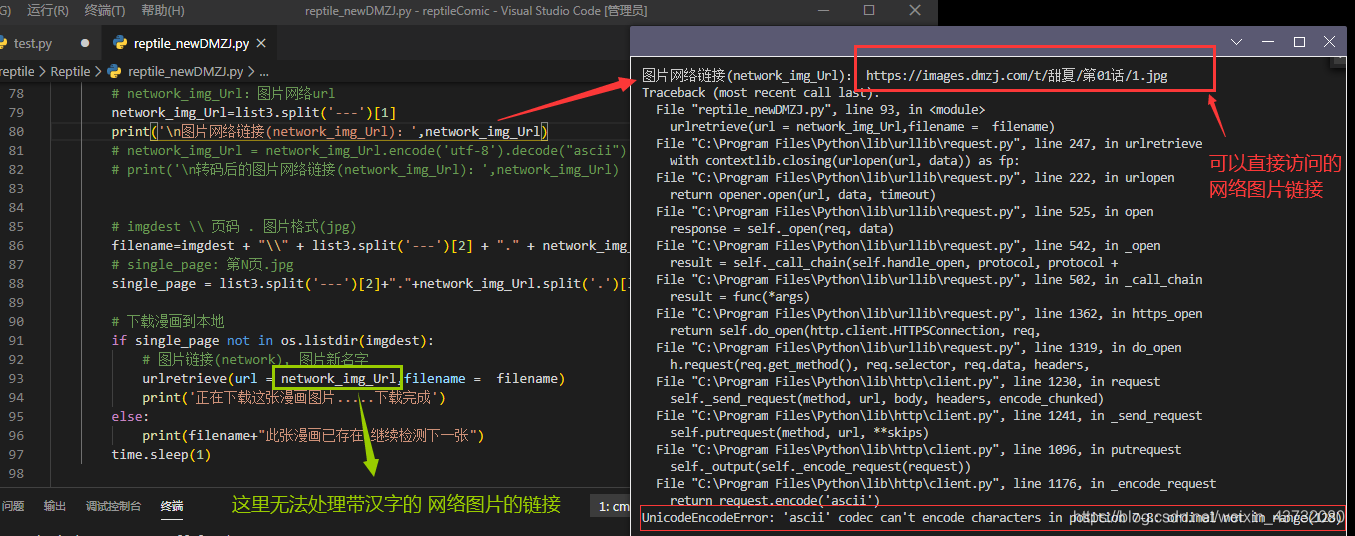1355x536 pixels.
Task: Open the 运行(R) menu
Action: (x=48, y=10)
